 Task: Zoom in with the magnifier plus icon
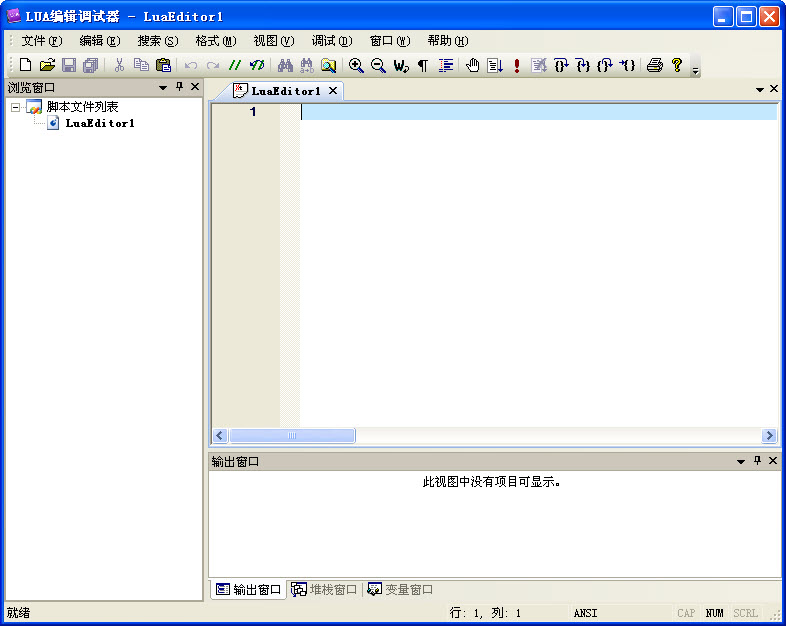click(356, 65)
